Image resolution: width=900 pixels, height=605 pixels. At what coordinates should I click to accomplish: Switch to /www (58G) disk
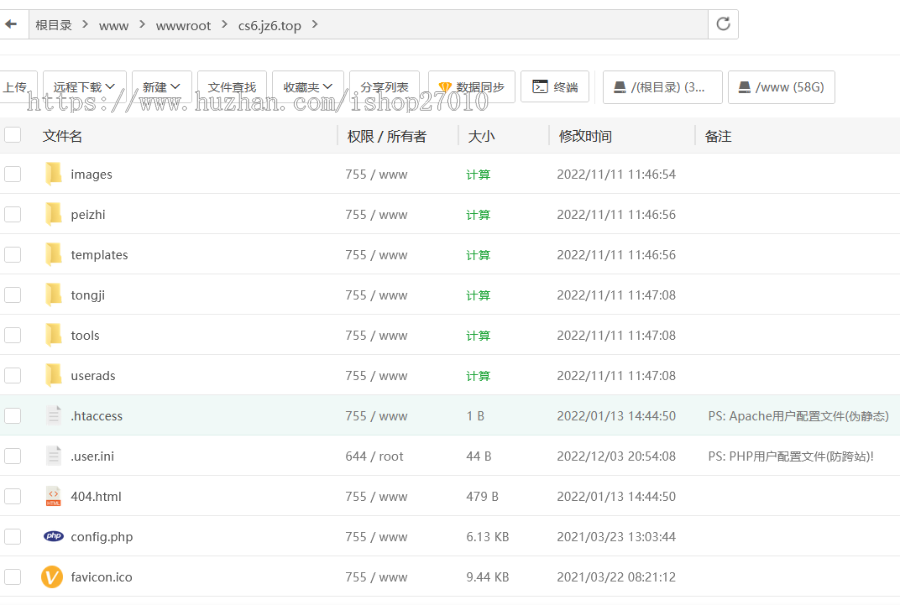781,87
